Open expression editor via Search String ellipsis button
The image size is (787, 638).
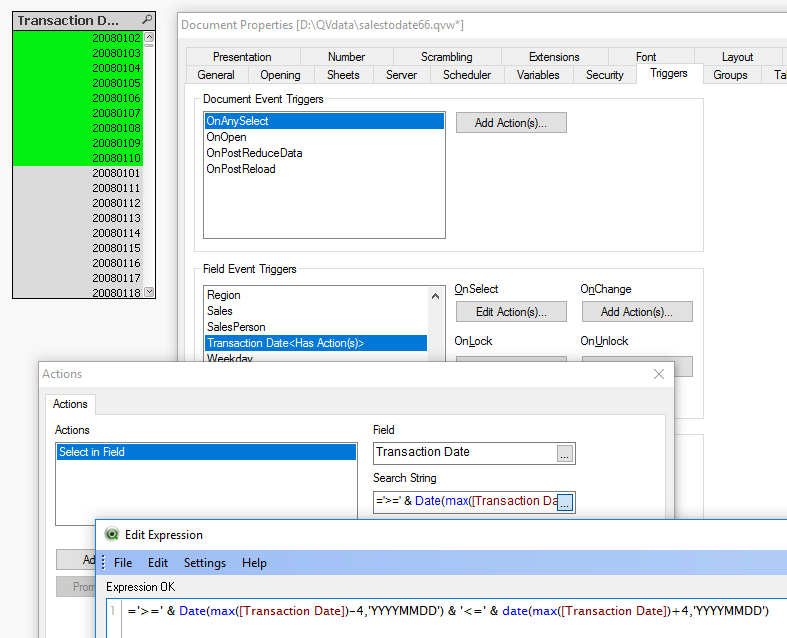click(x=565, y=502)
